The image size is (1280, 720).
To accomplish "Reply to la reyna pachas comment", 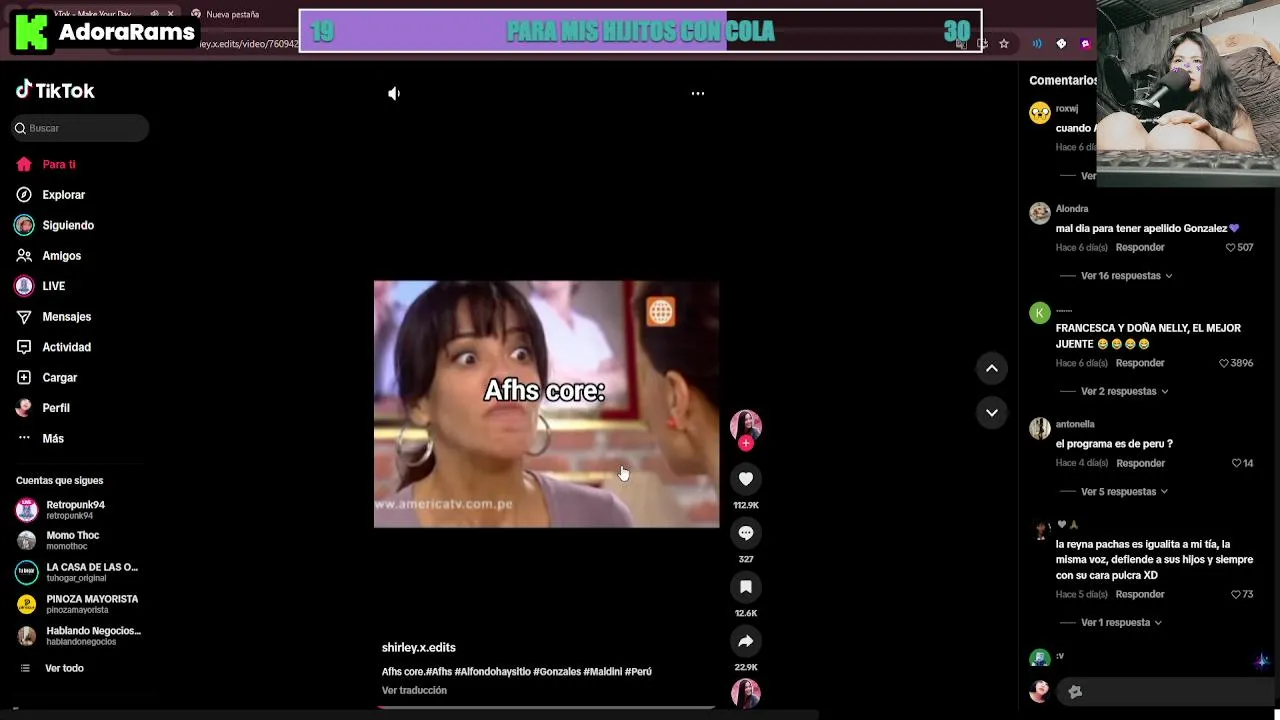I will coord(1140,594).
